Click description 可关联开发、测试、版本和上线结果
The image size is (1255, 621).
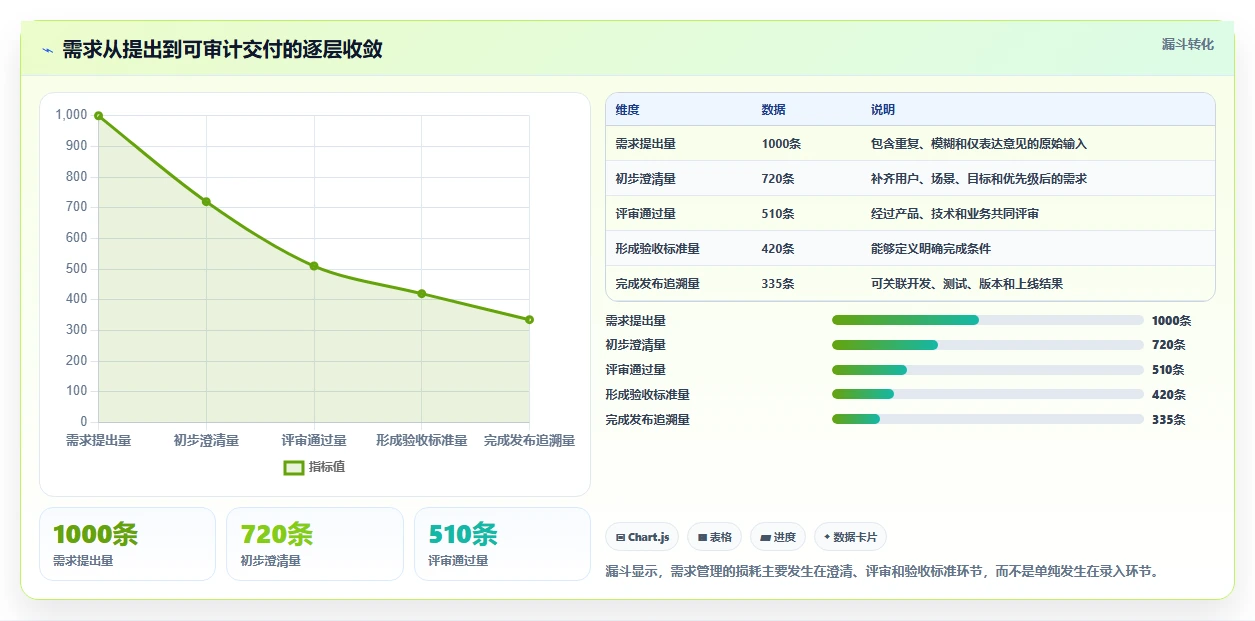967,284
